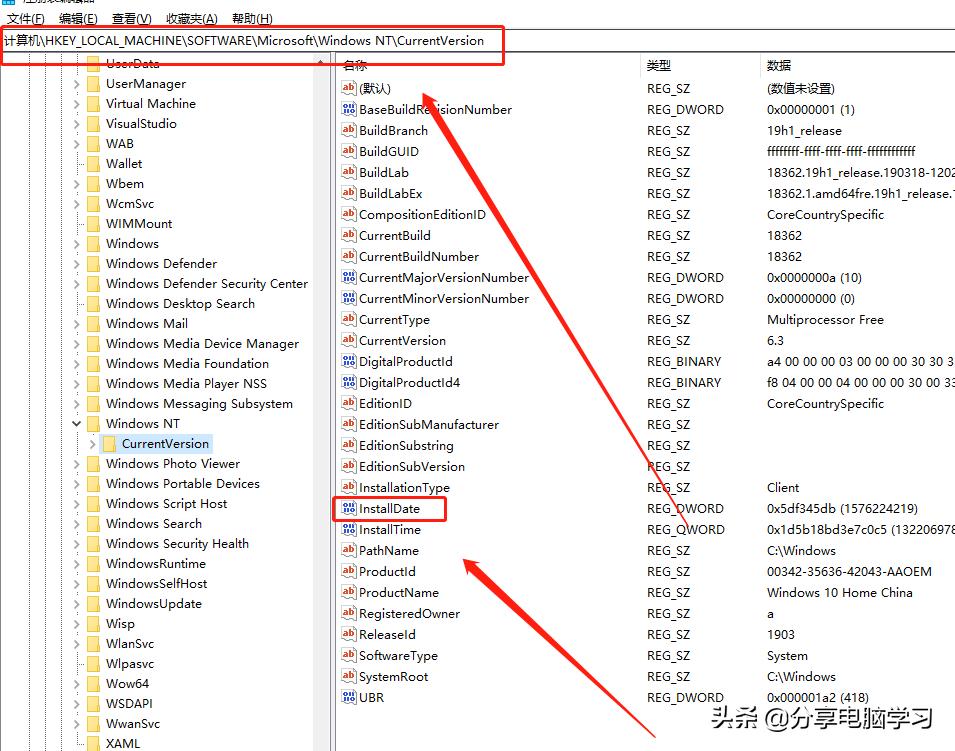Expand the Virtual Machine tree node
The width and height of the screenshot is (955, 751).
click(79, 103)
